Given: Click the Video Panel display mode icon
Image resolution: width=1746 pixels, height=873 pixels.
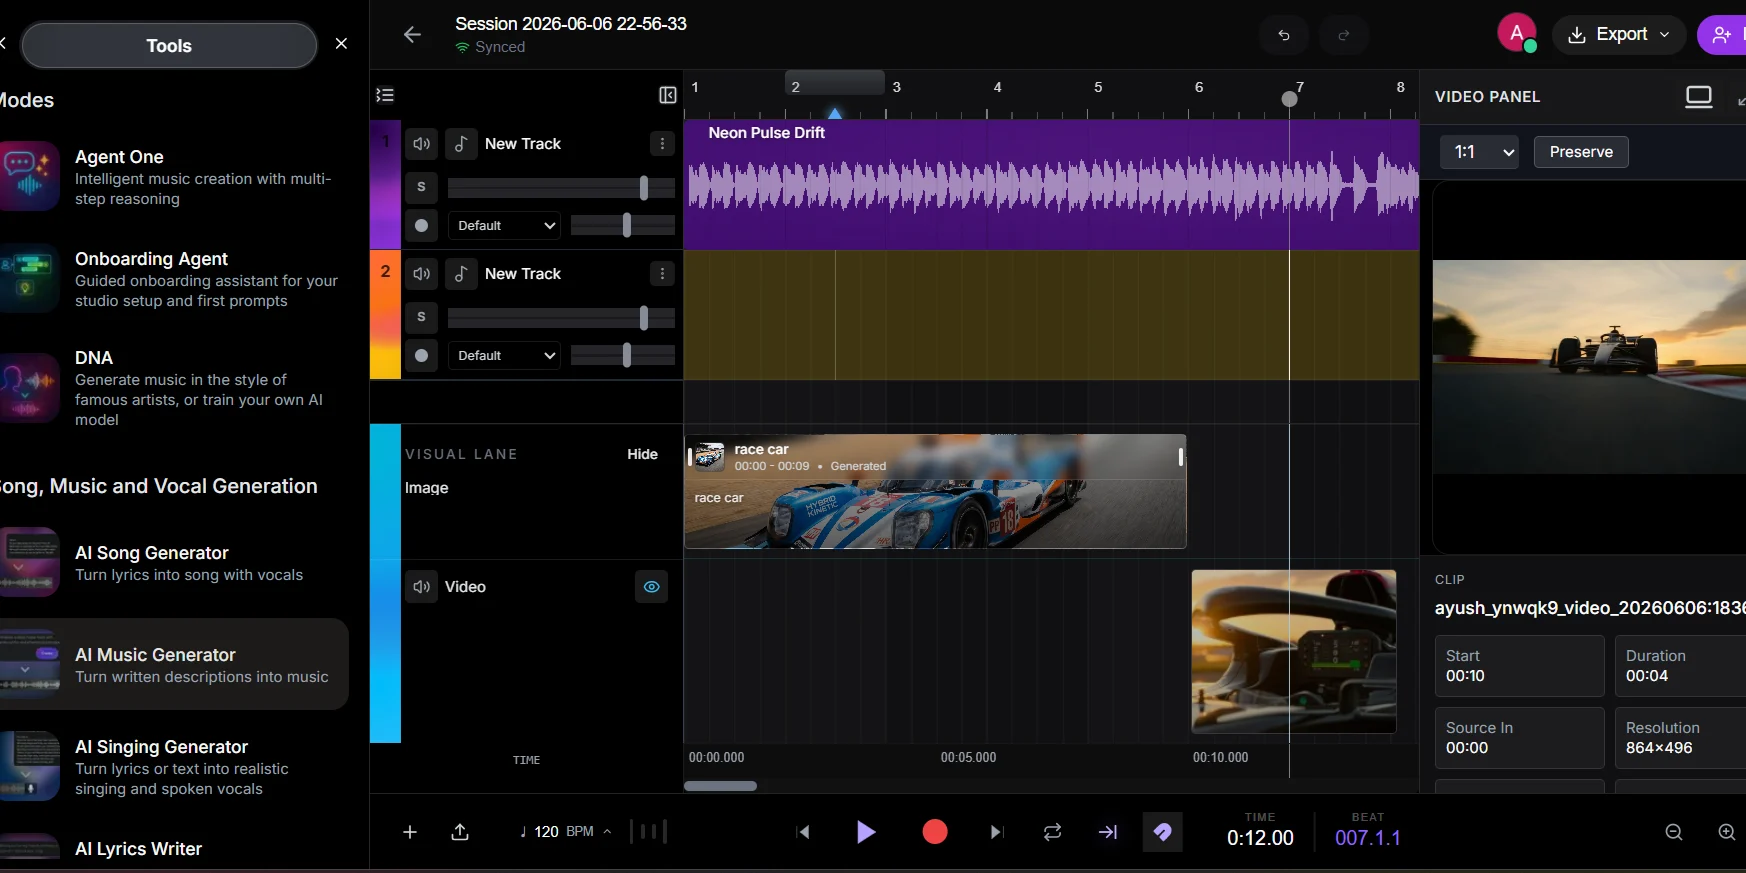Looking at the screenshot, I should 1699,97.
